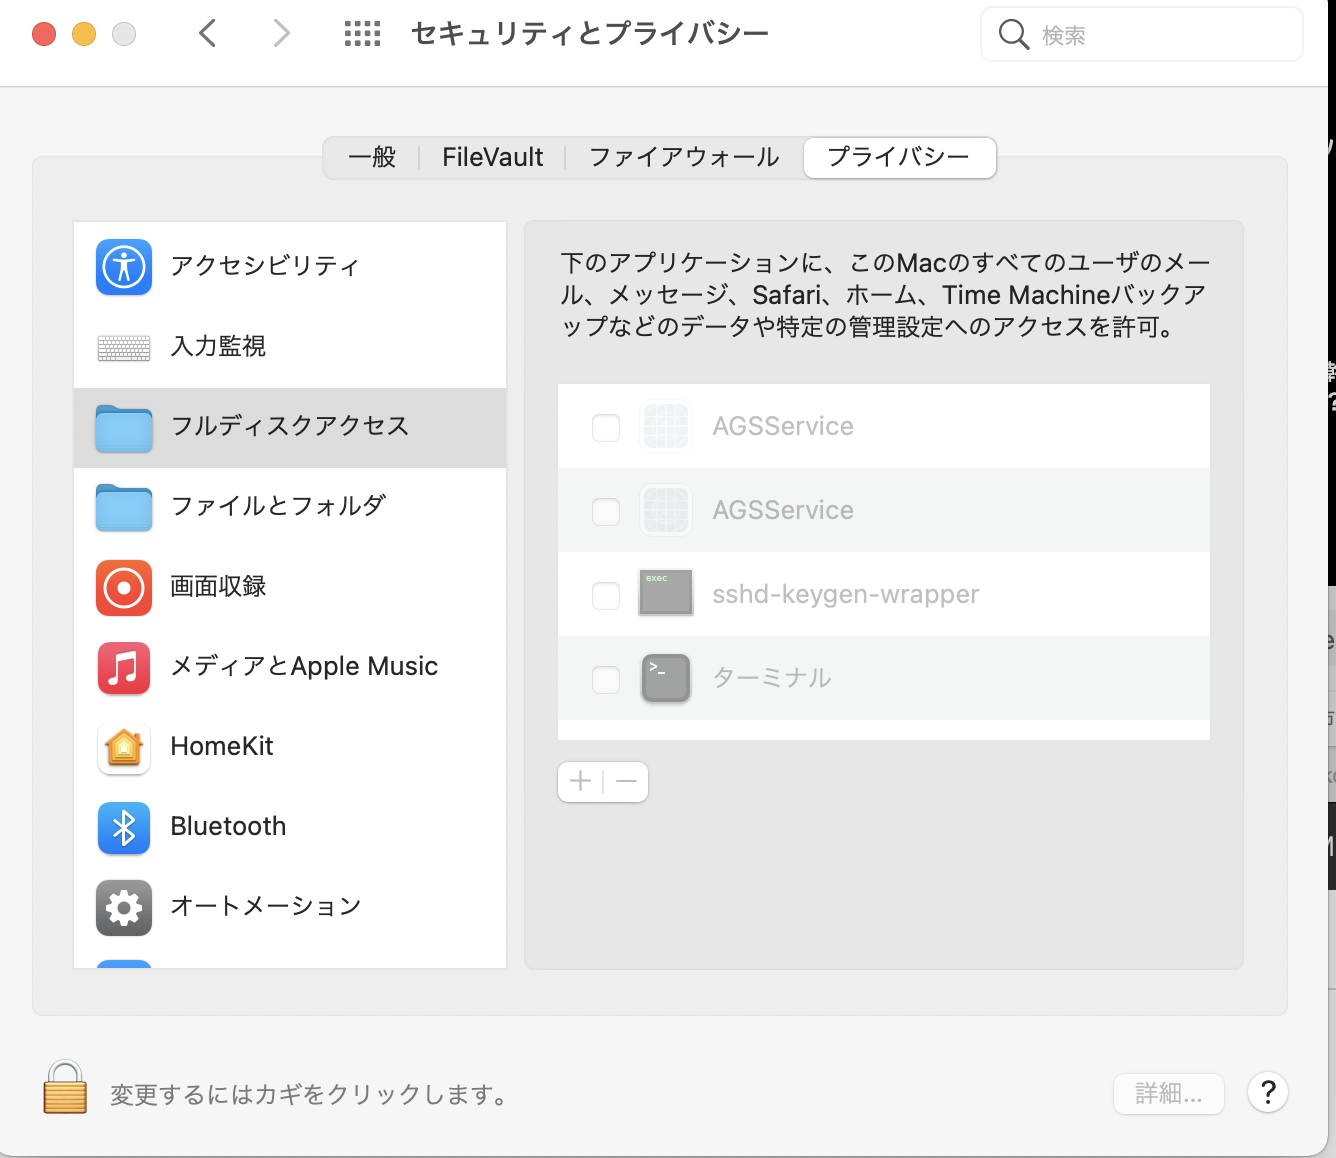This screenshot has width=1336, height=1158.
Task: Click the padlock icon to unlock changes
Action: point(65,1087)
